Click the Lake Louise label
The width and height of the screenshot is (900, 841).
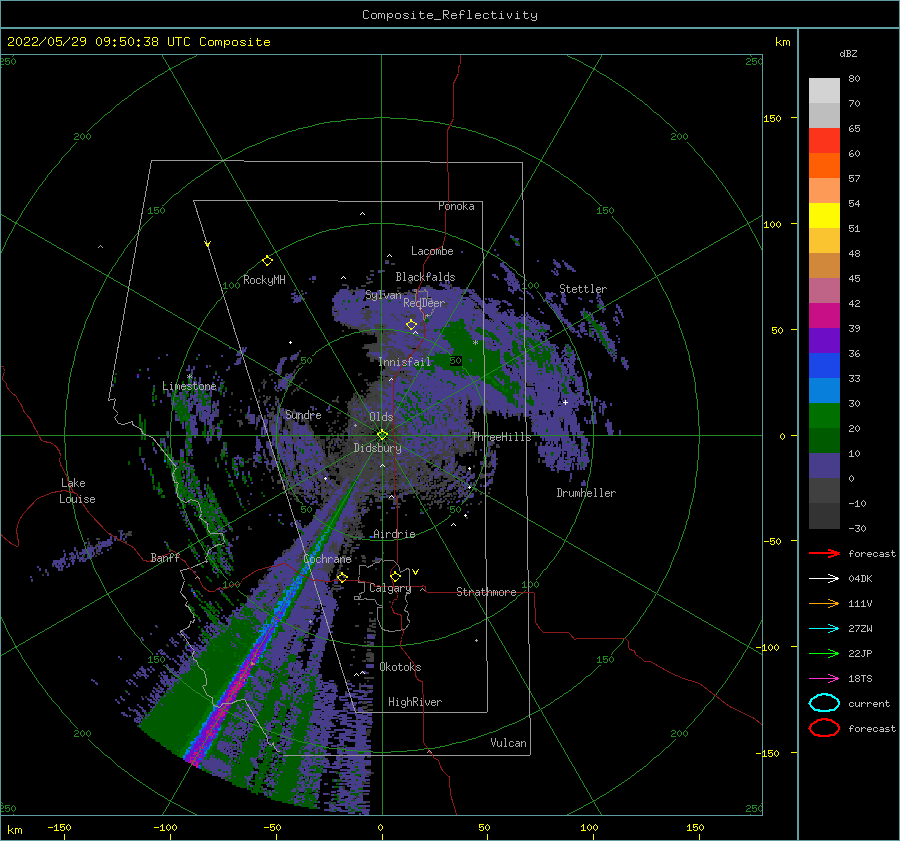click(x=77, y=491)
